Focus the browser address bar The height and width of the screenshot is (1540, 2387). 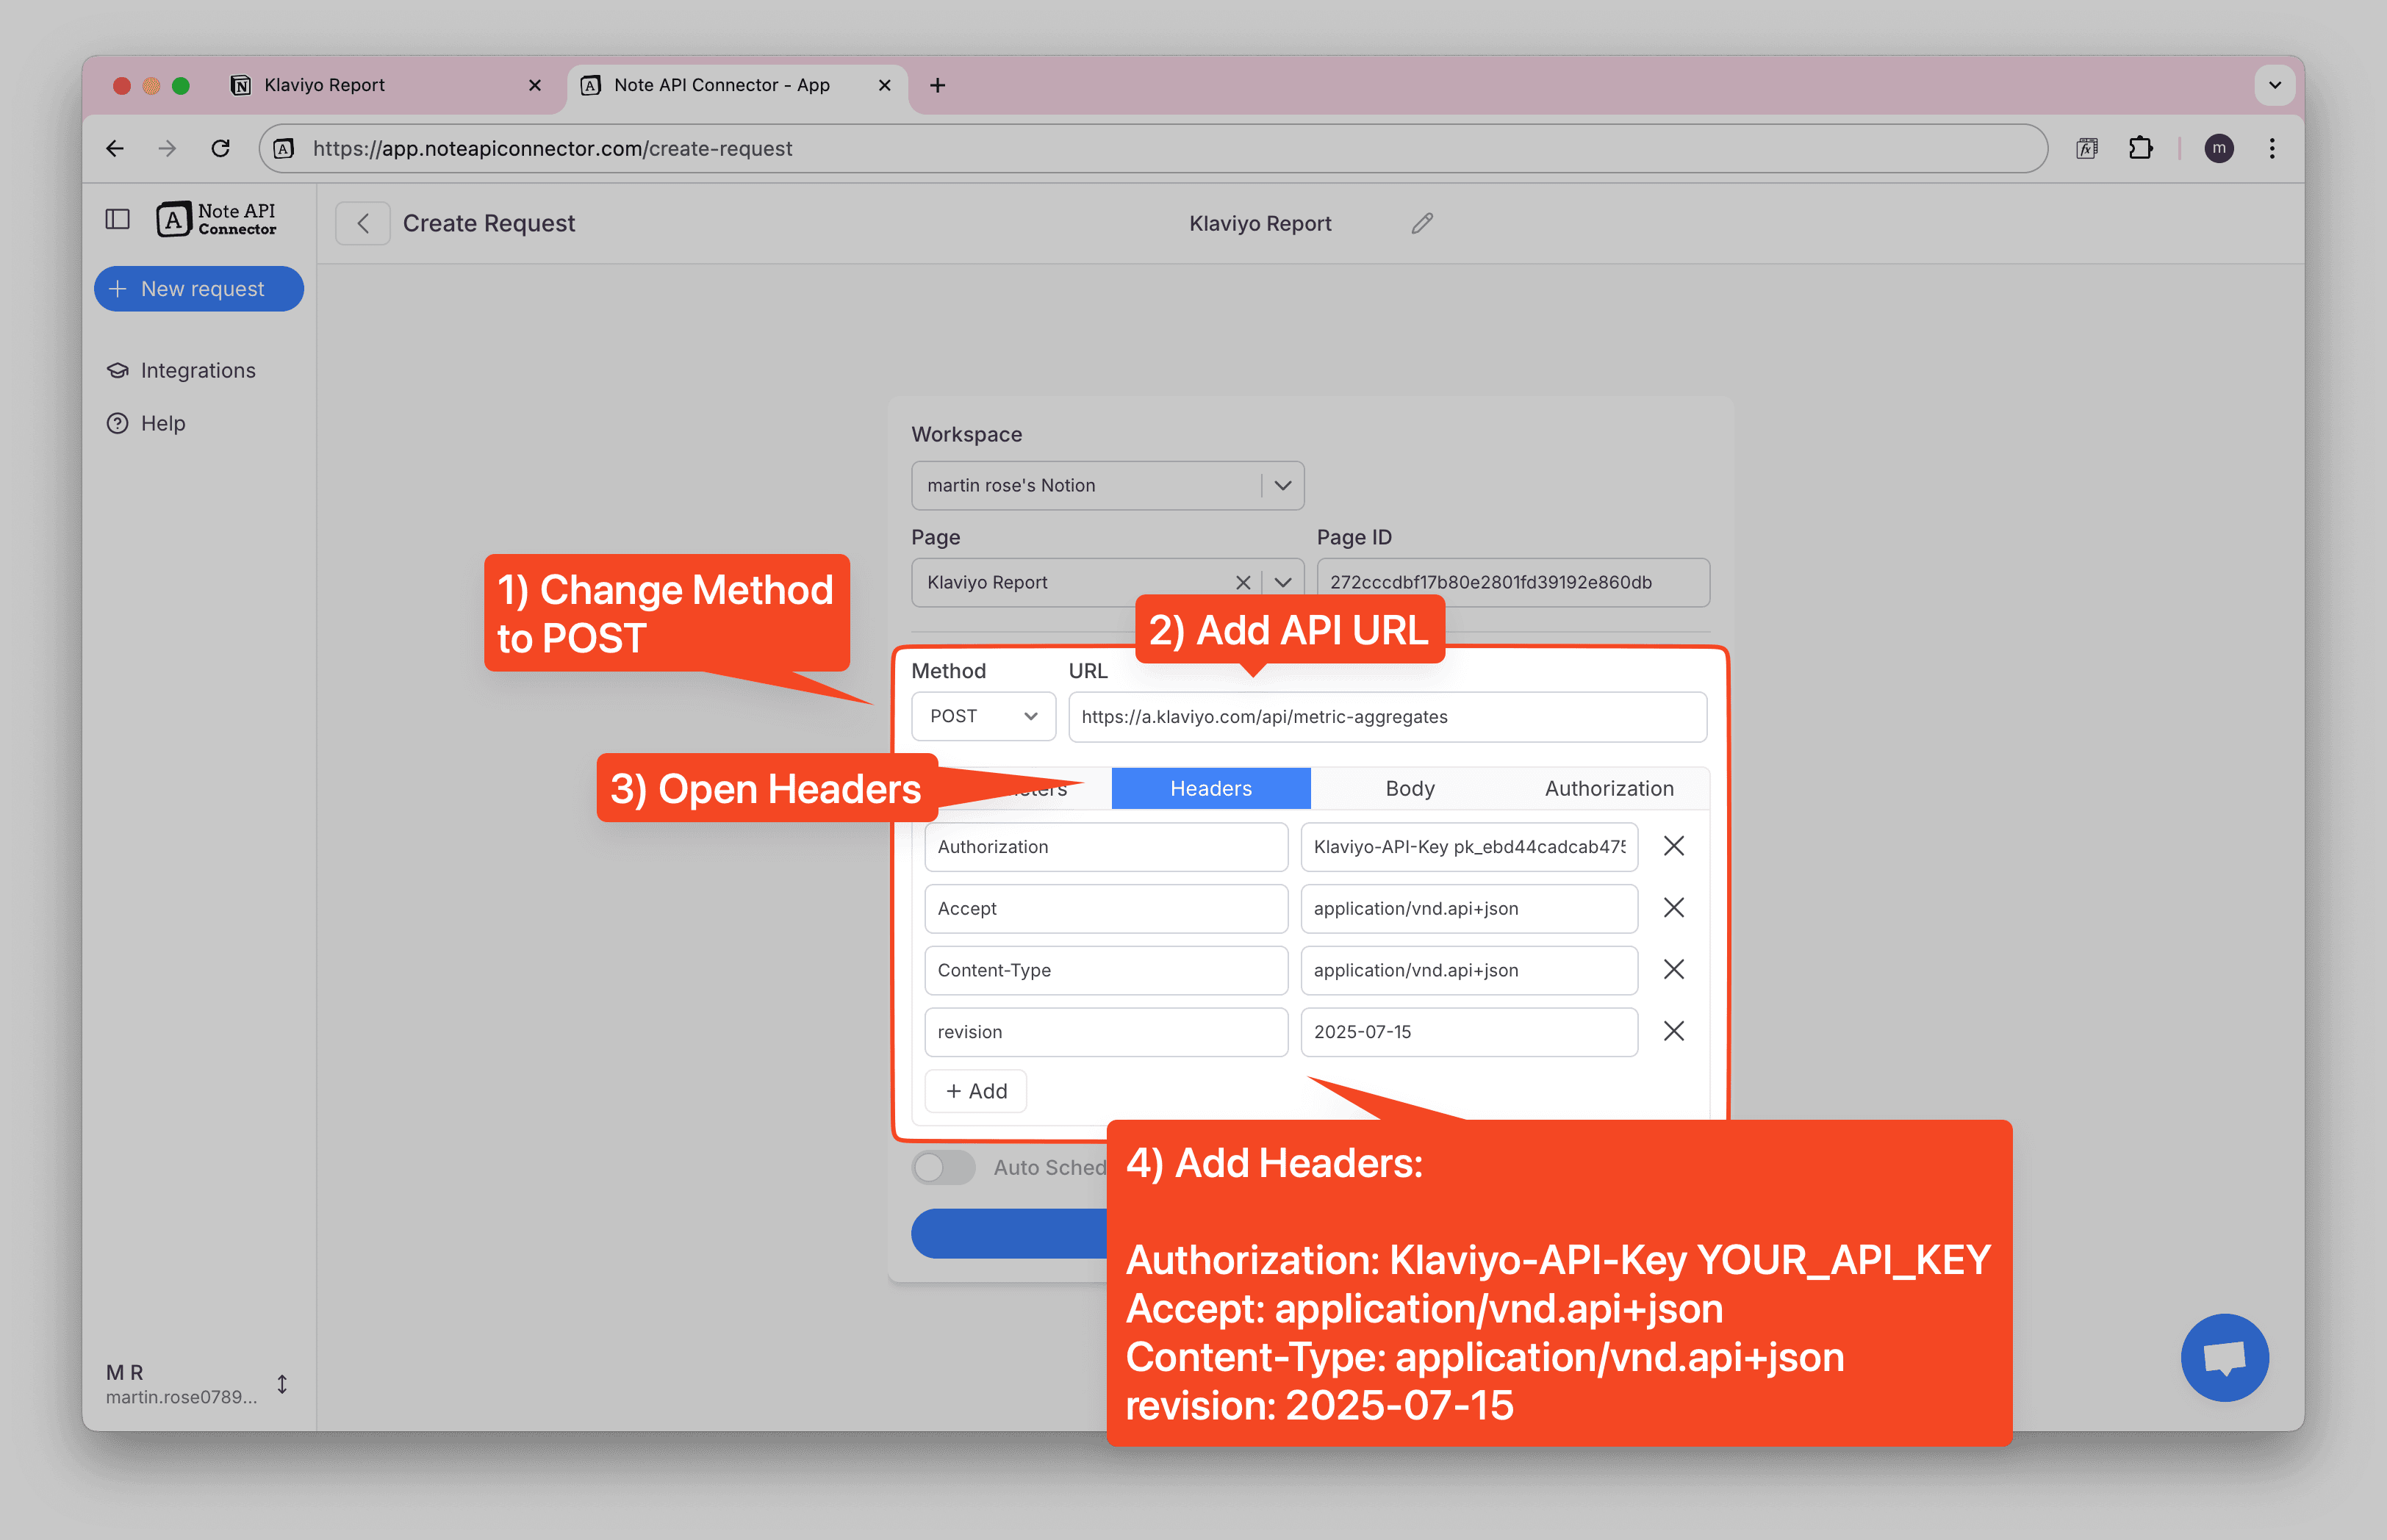tap(1152, 148)
